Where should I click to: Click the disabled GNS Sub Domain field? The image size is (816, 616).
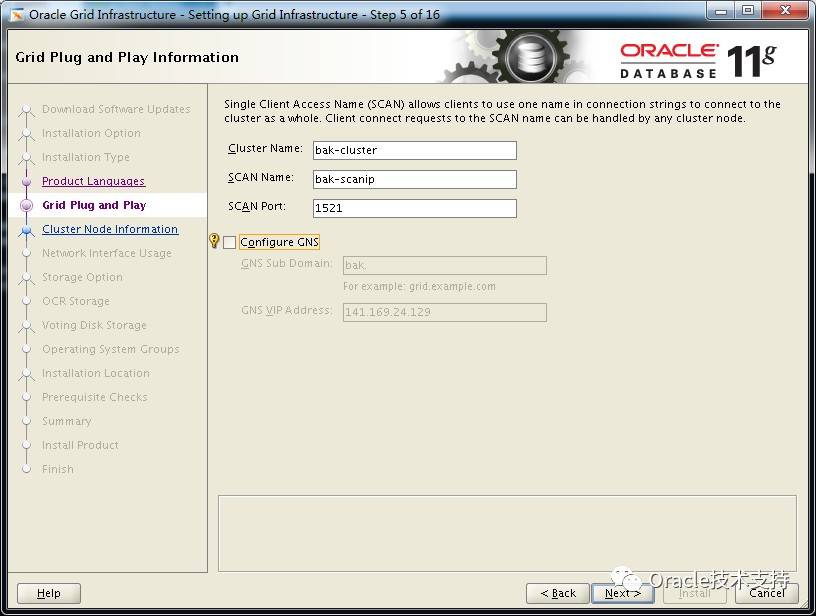445,265
